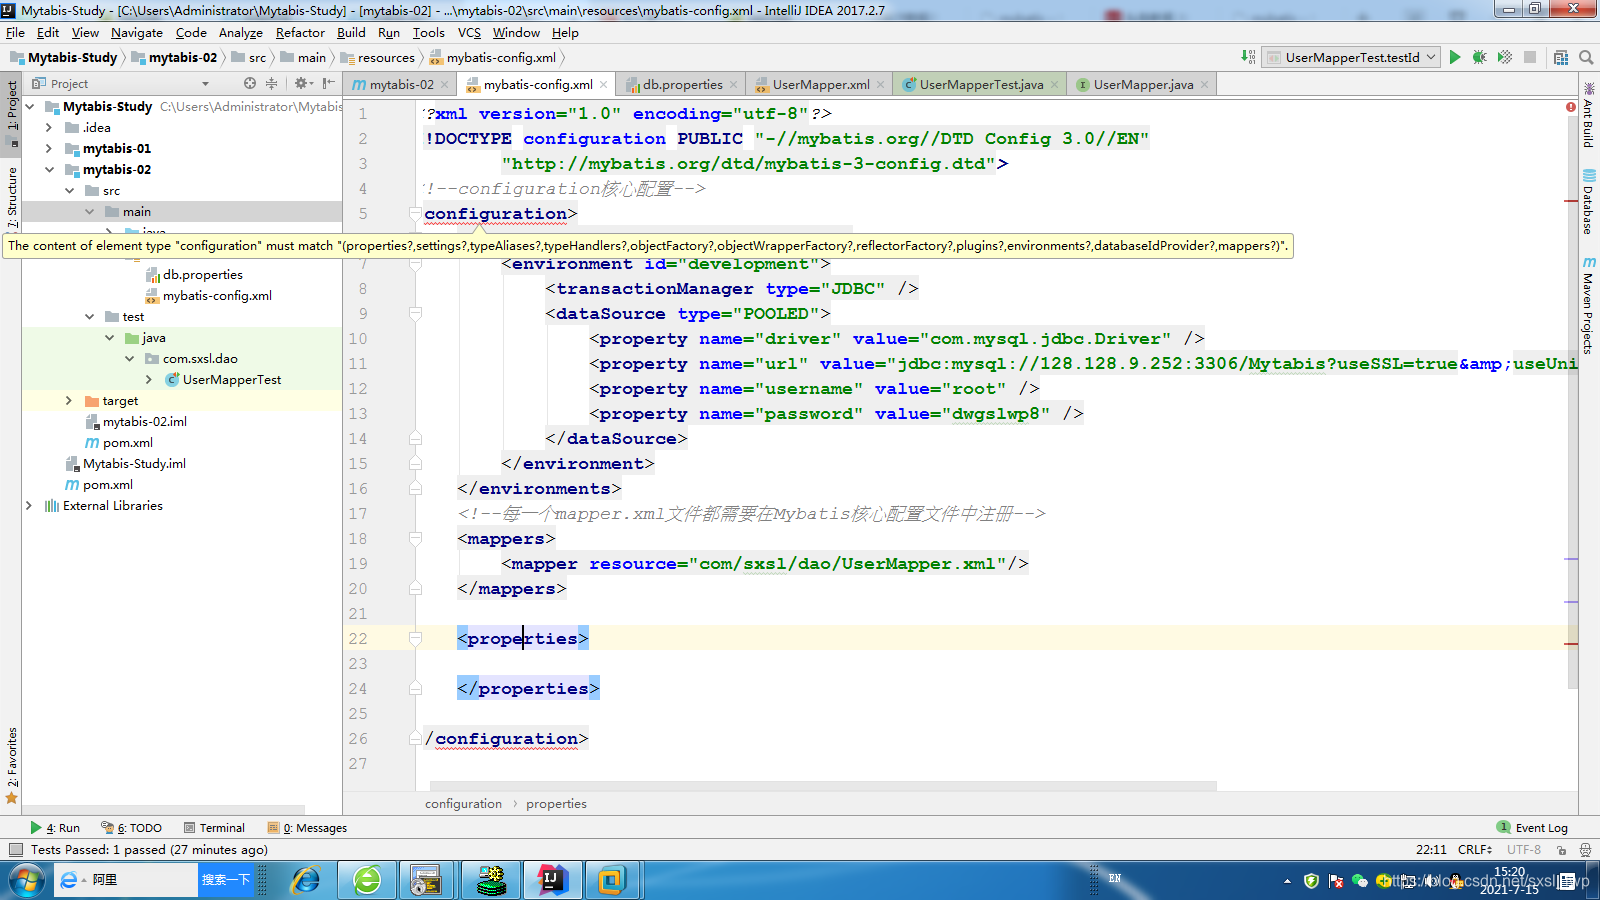The image size is (1600, 900).
Task: Start debugging with the Debug bug icon
Action: pos(1480,57)
